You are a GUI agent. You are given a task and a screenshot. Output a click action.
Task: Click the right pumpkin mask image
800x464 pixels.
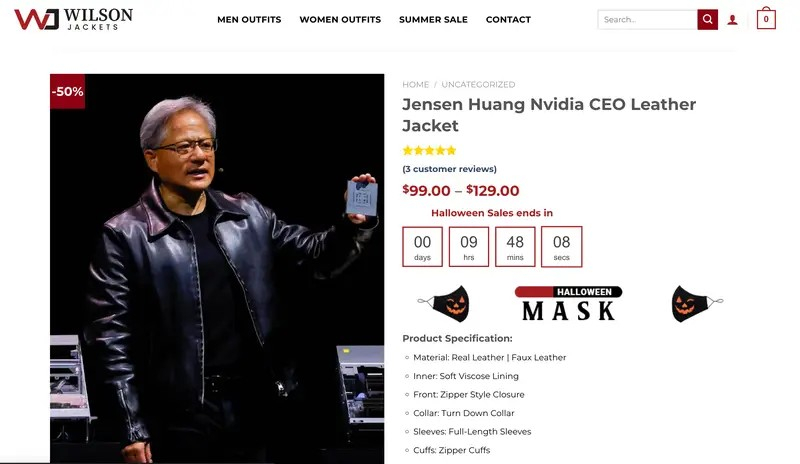coord(696,301)
